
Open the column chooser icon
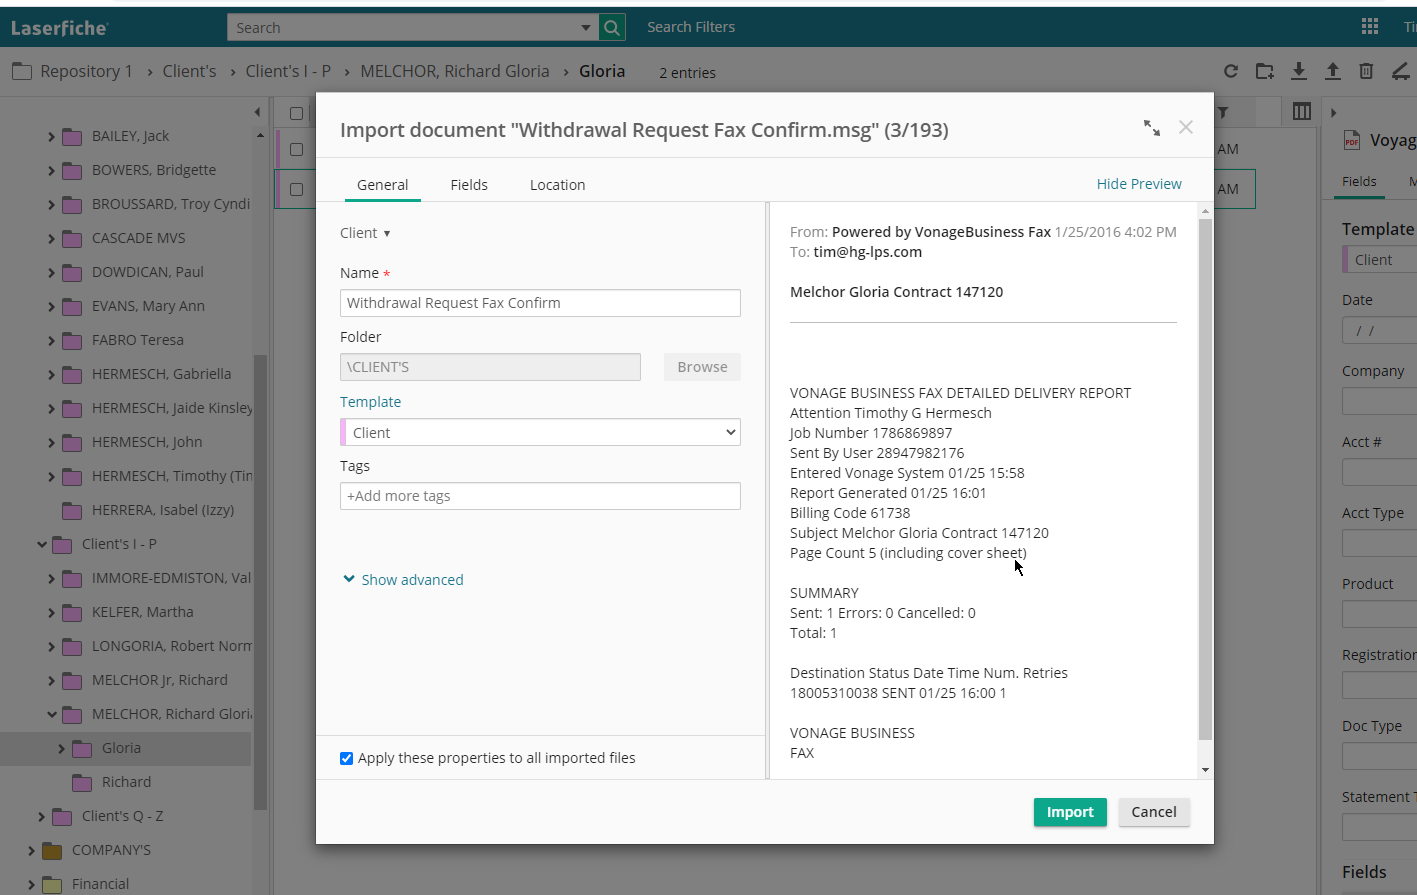1301,112
